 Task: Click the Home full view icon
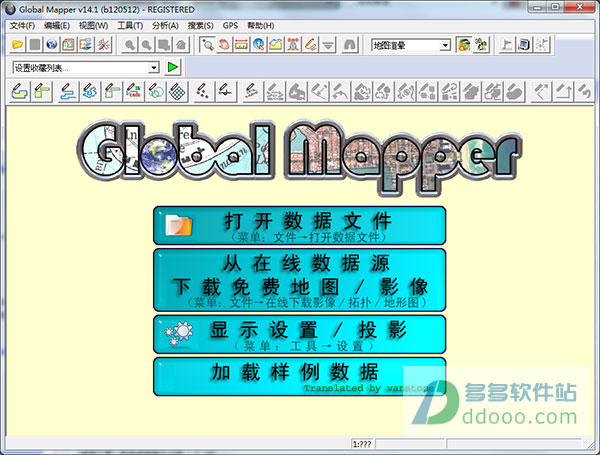(181, 45)
